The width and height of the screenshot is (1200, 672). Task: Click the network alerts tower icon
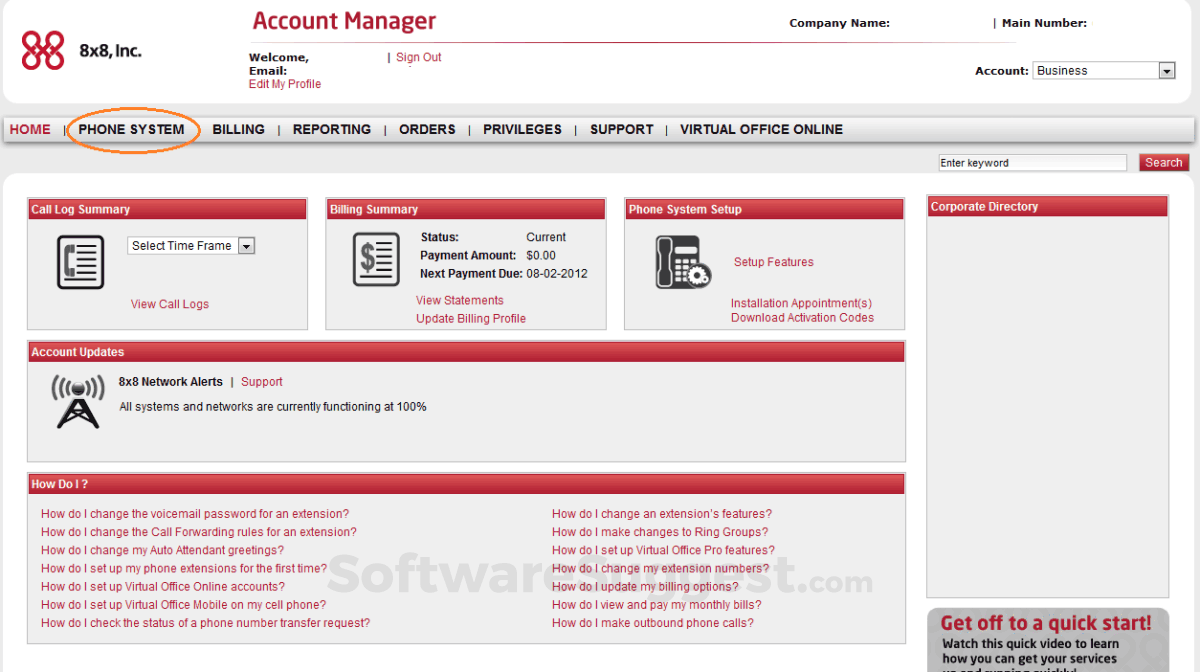click(78, 403)
